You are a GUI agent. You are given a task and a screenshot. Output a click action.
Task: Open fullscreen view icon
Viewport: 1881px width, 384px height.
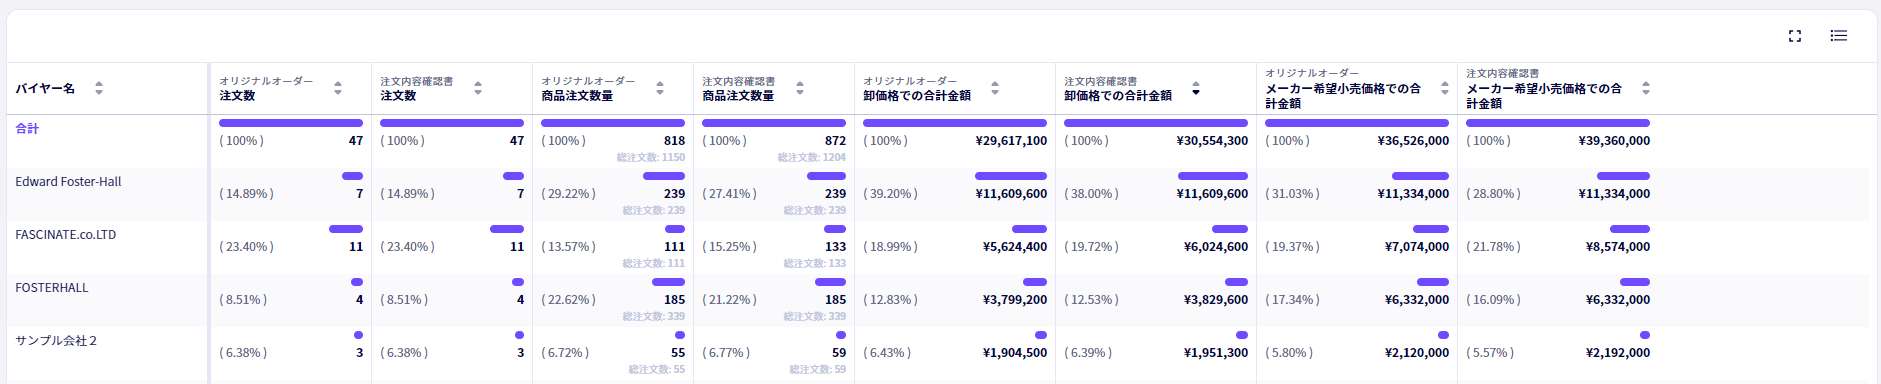(x=1795, y=36)
